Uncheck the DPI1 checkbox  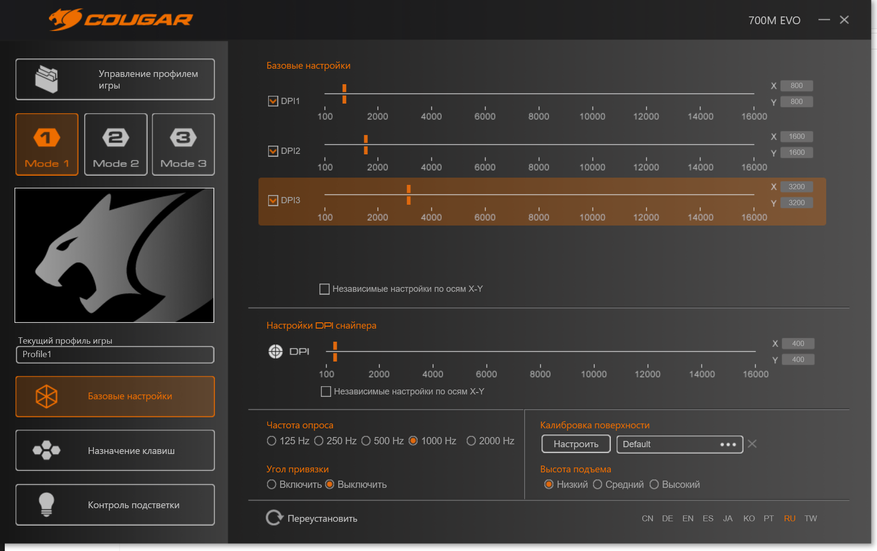pyautogui.click(x=273, y=101)
